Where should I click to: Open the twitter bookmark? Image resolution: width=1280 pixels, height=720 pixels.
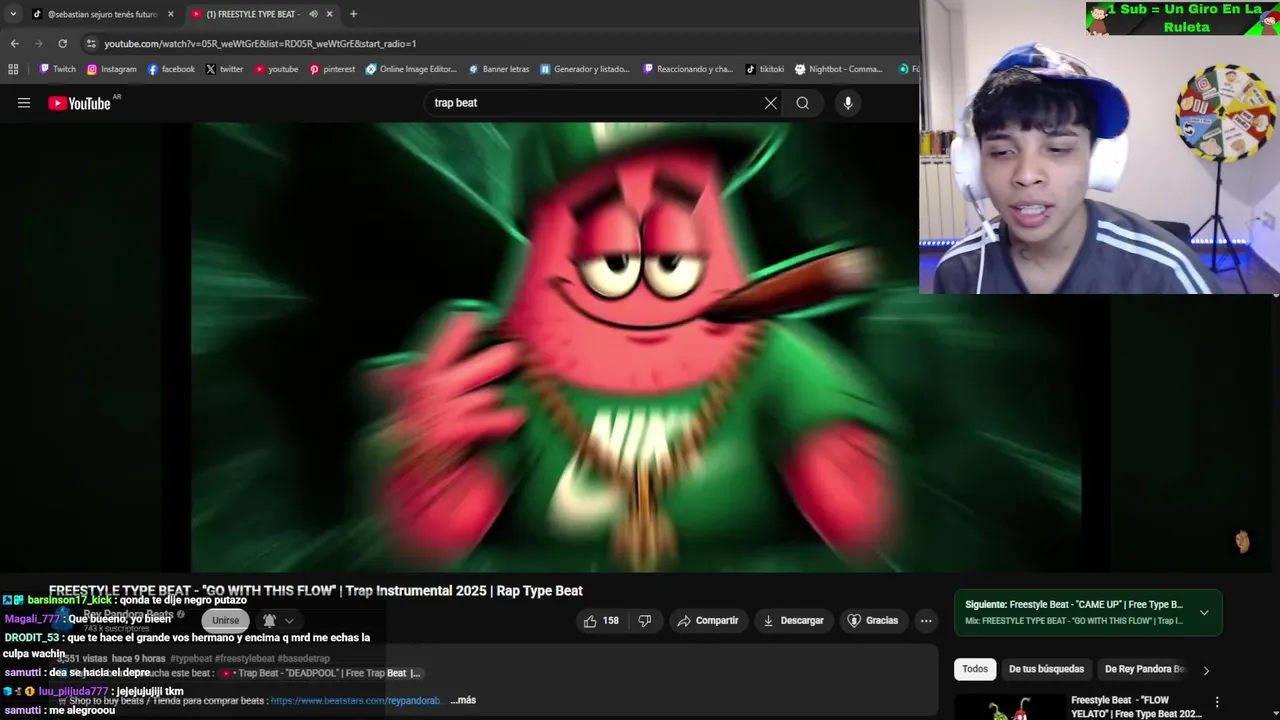[x=224, y=69]
